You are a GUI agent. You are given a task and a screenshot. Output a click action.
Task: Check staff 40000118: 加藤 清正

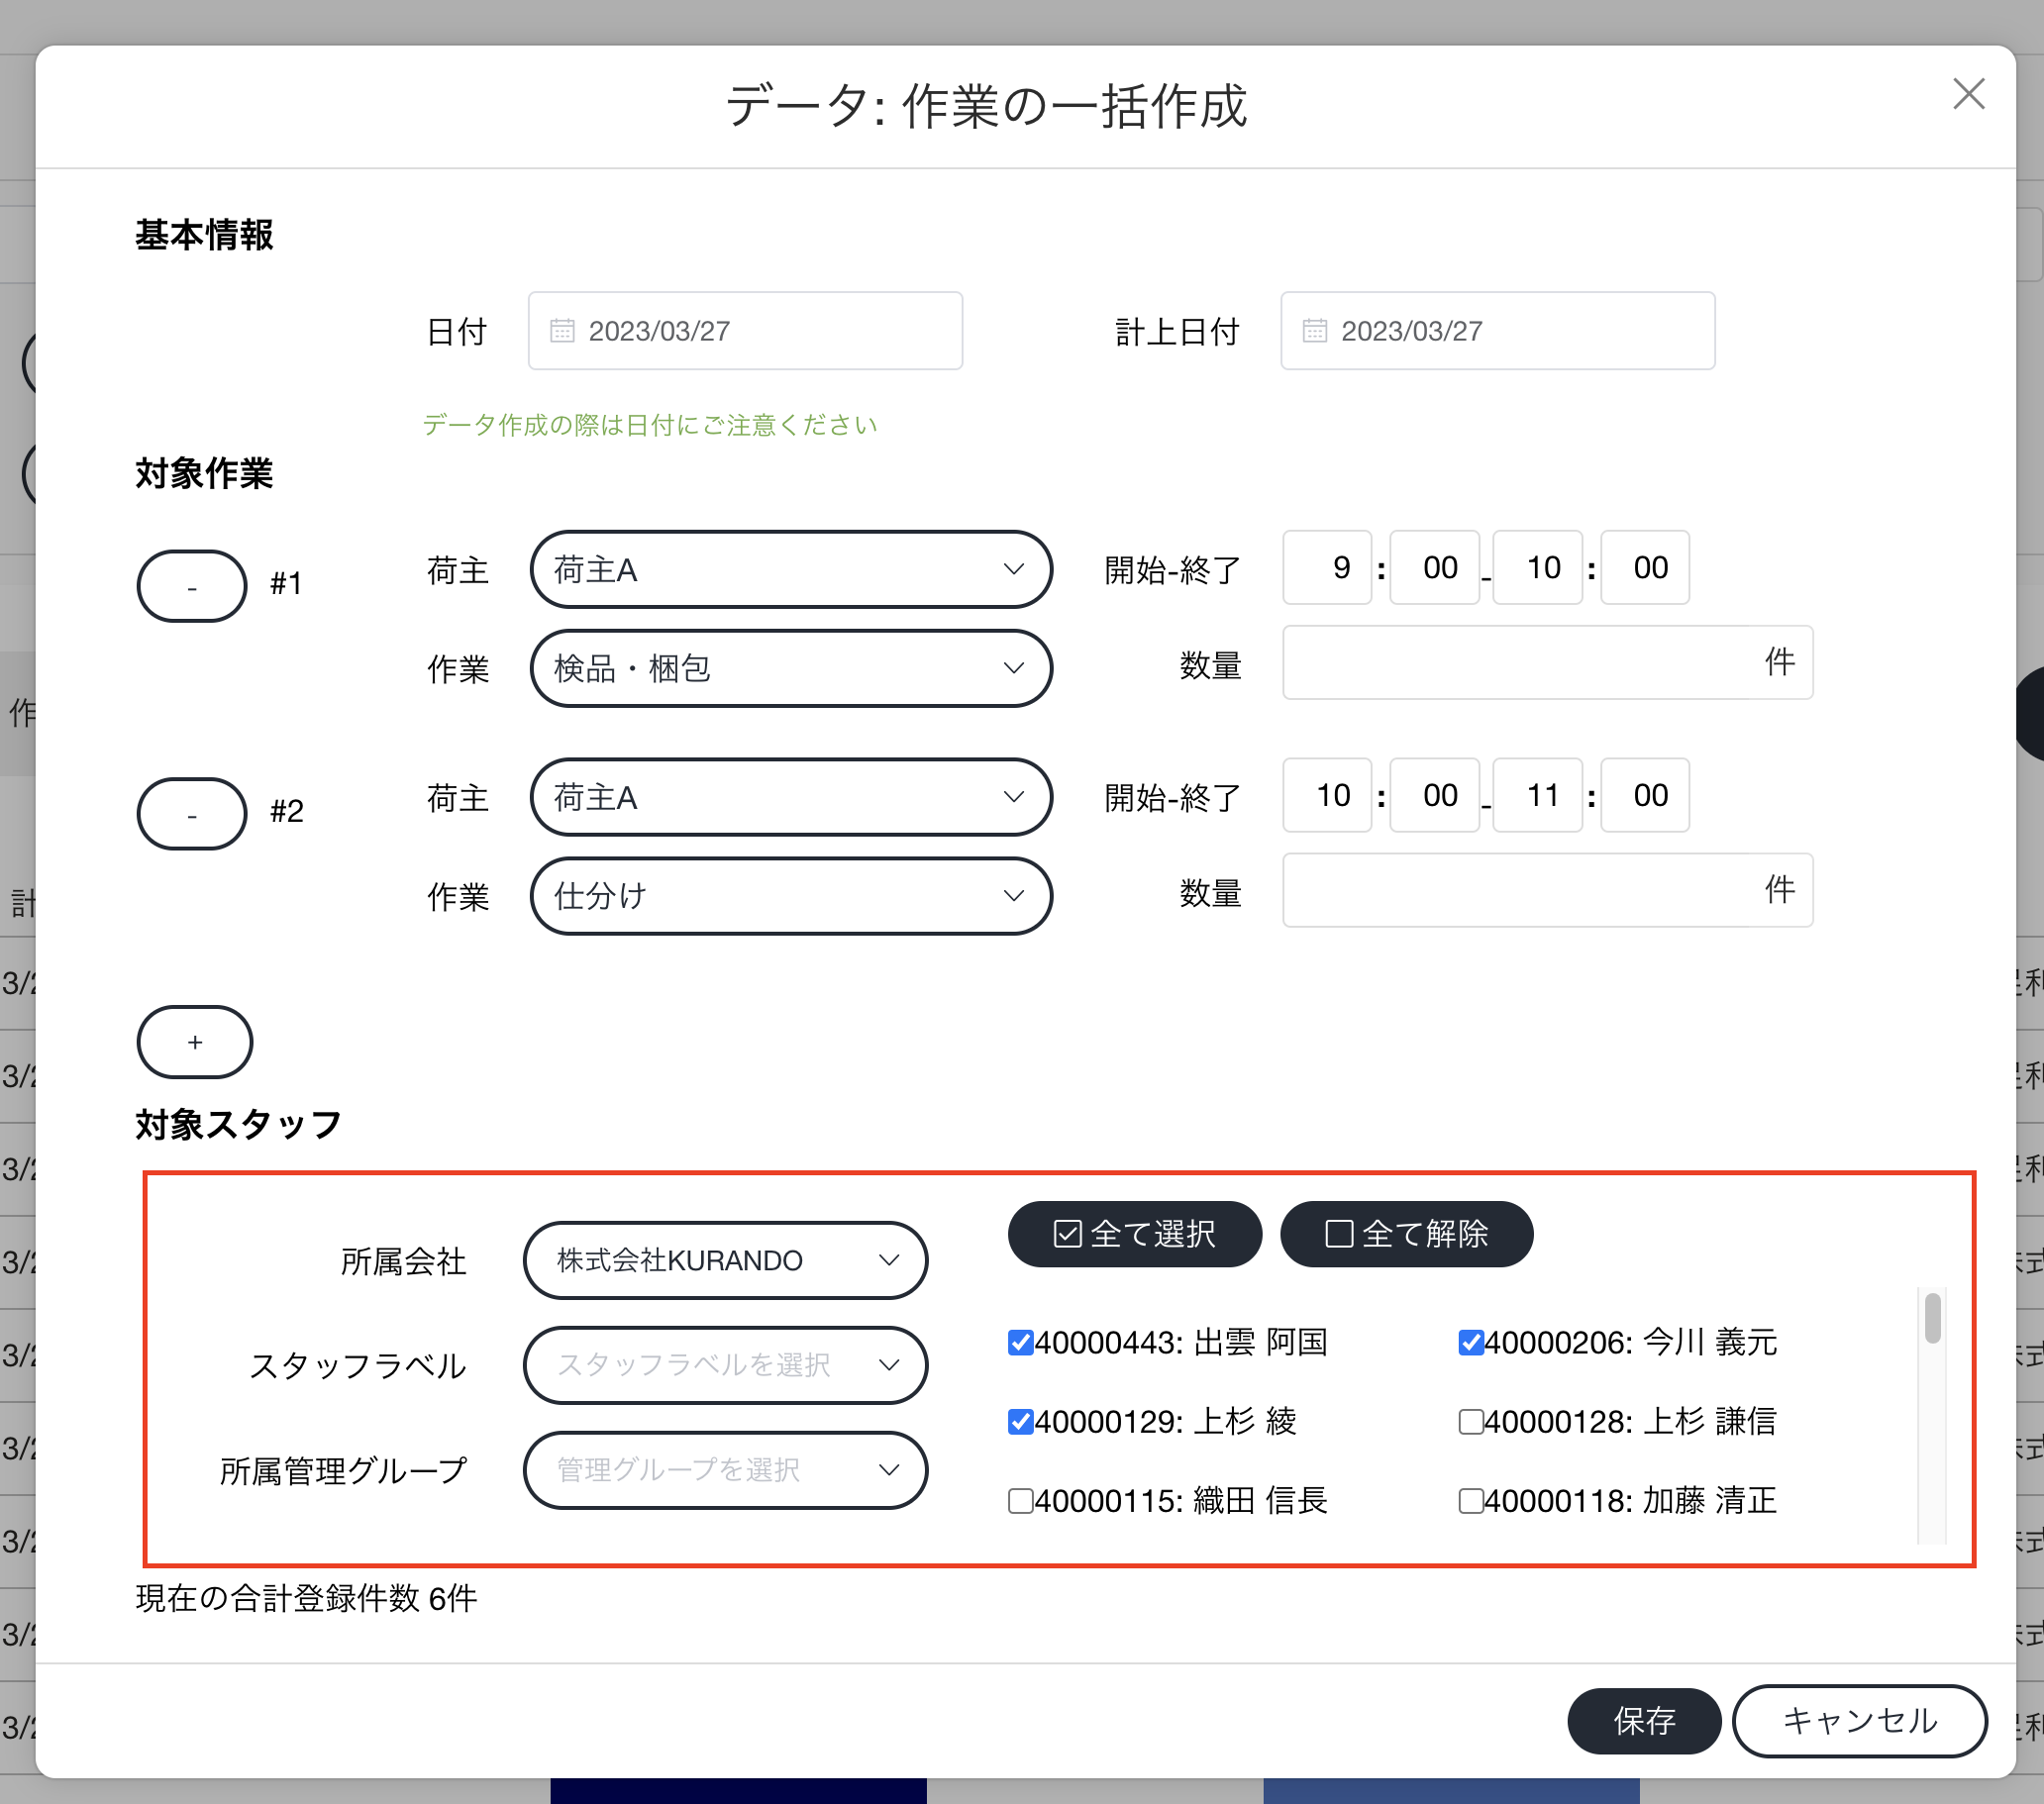[1470, 1500]
